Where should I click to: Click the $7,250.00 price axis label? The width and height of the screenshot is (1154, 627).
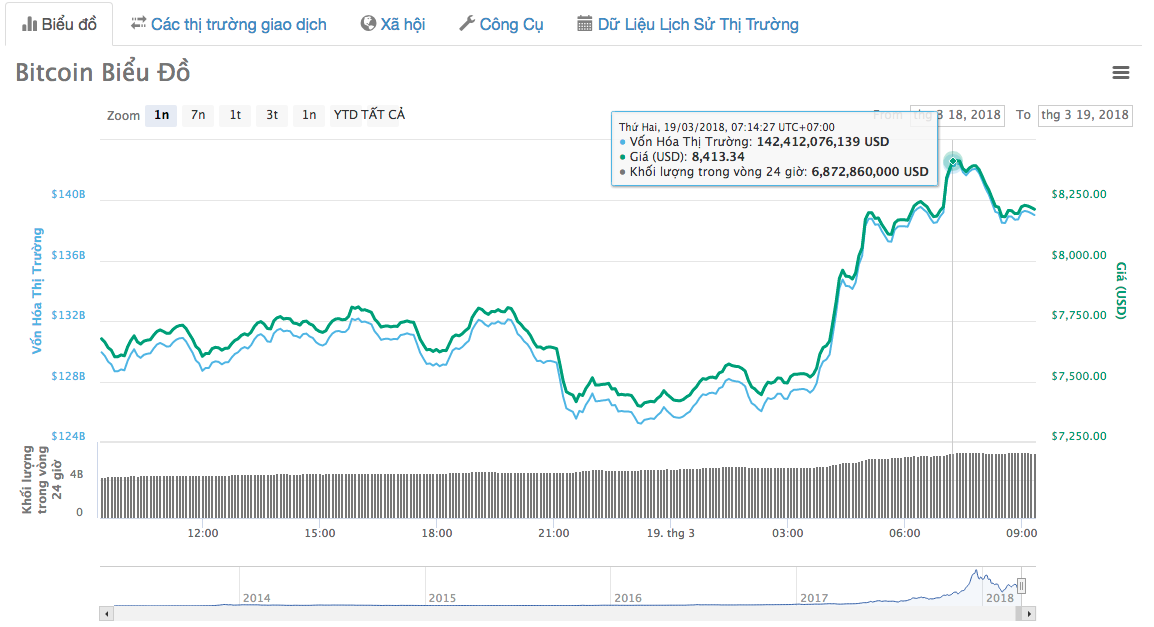tap(1079, 436)
